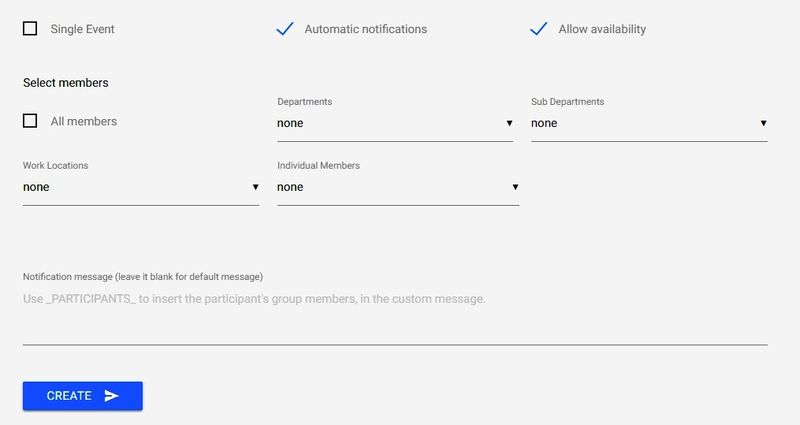
Task: Uncheck Allow availability option
Action: coord(539,29)
